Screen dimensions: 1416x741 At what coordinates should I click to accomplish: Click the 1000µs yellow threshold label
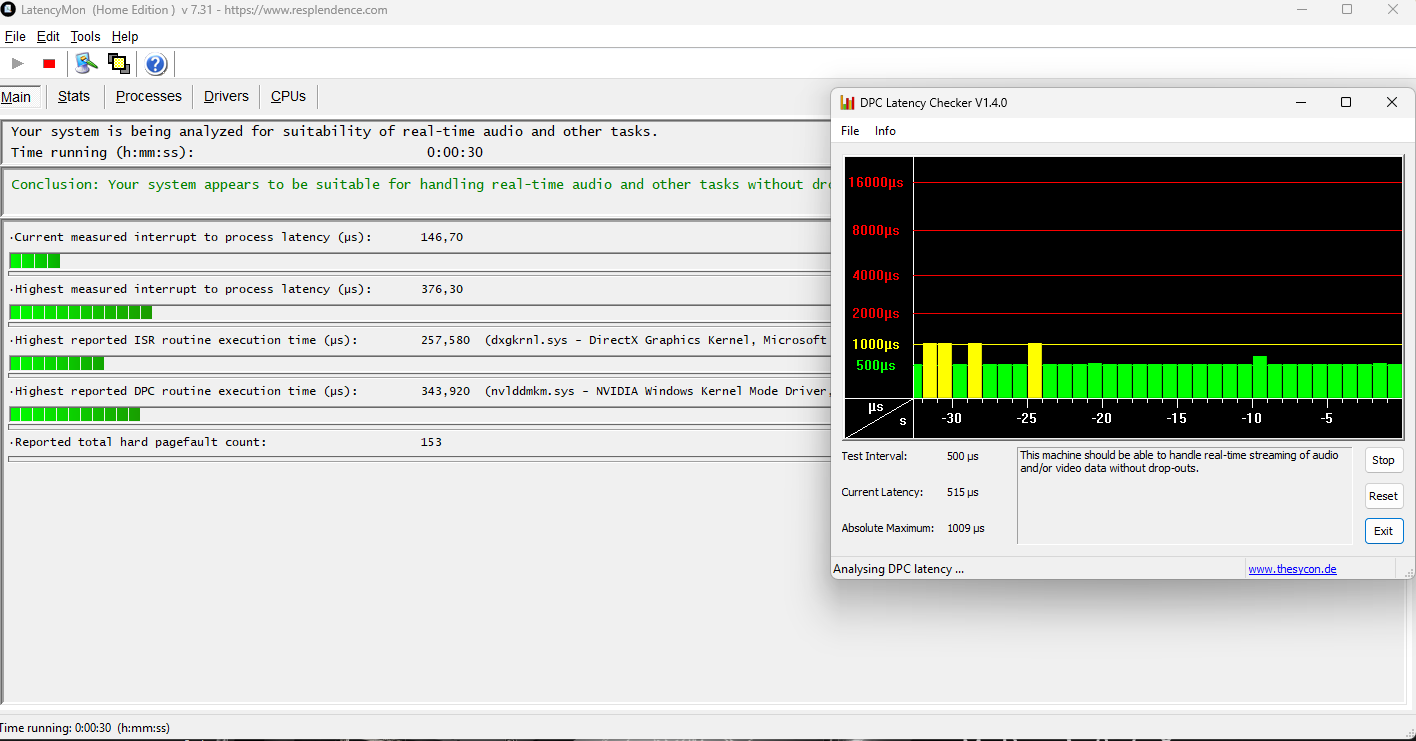pos(876,344)
